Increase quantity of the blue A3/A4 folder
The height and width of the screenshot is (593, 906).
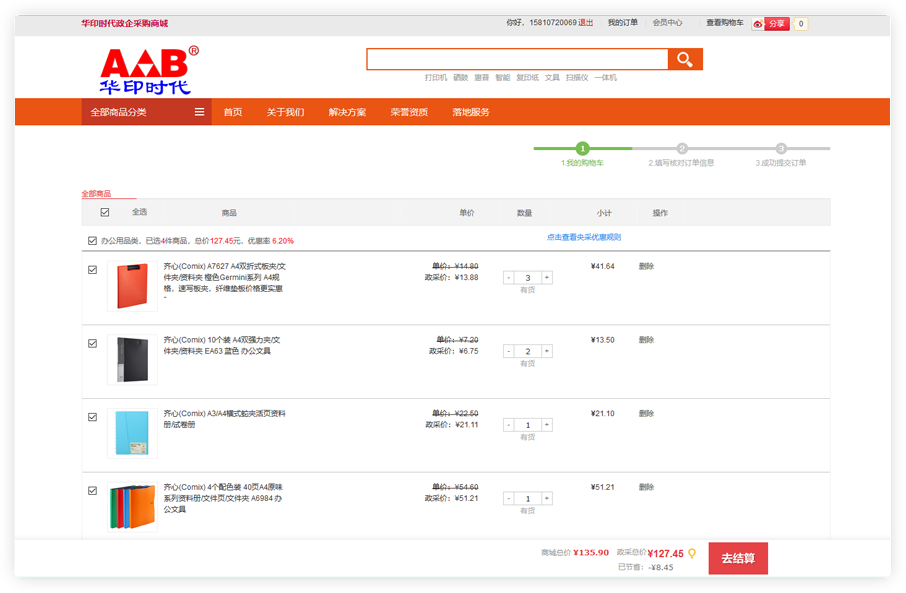point(546,426)
